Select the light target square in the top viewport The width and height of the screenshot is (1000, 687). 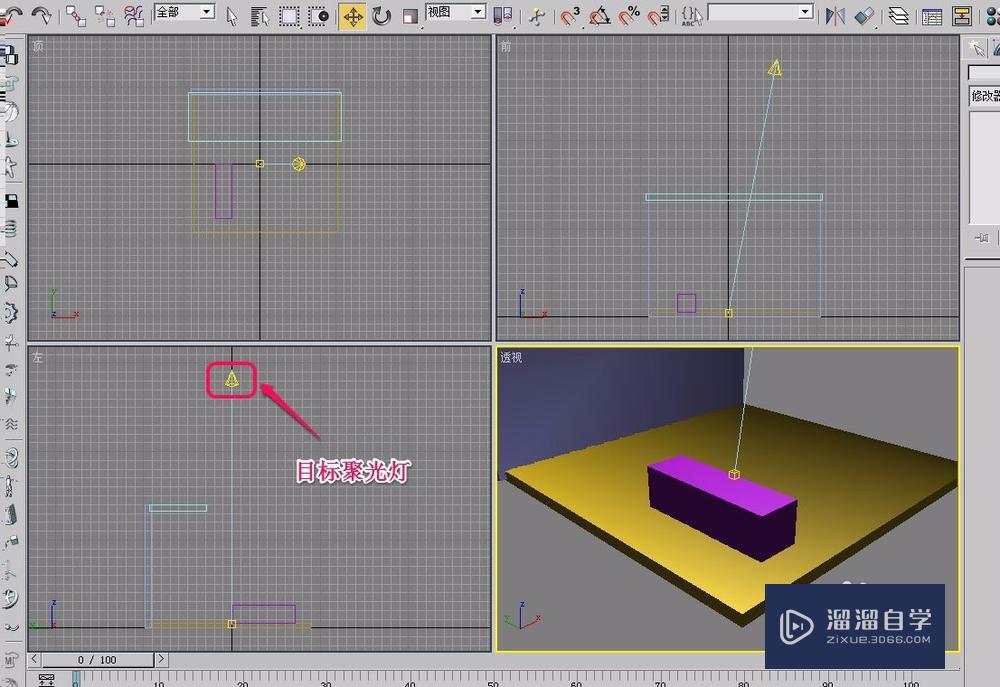coord(260,164)
